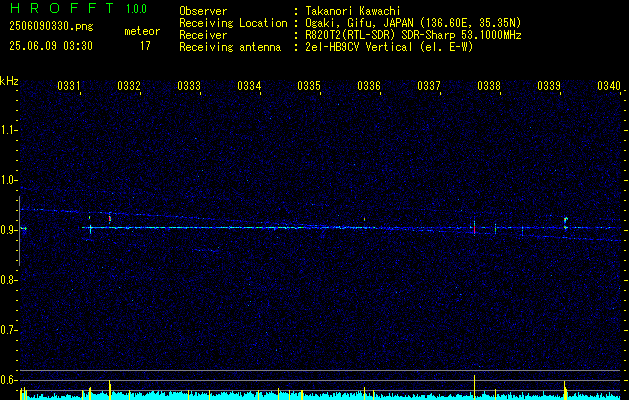Click time marker 0332
This screenshot has width=629, height=400.
pyautogui.click(x=129, y=85)
